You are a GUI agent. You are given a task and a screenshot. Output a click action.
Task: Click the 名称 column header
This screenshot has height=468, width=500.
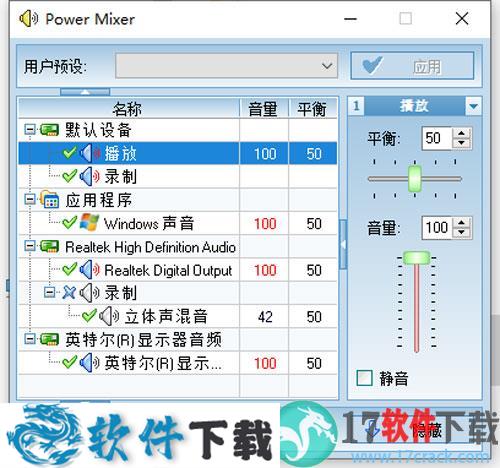(x=129, y=108)
